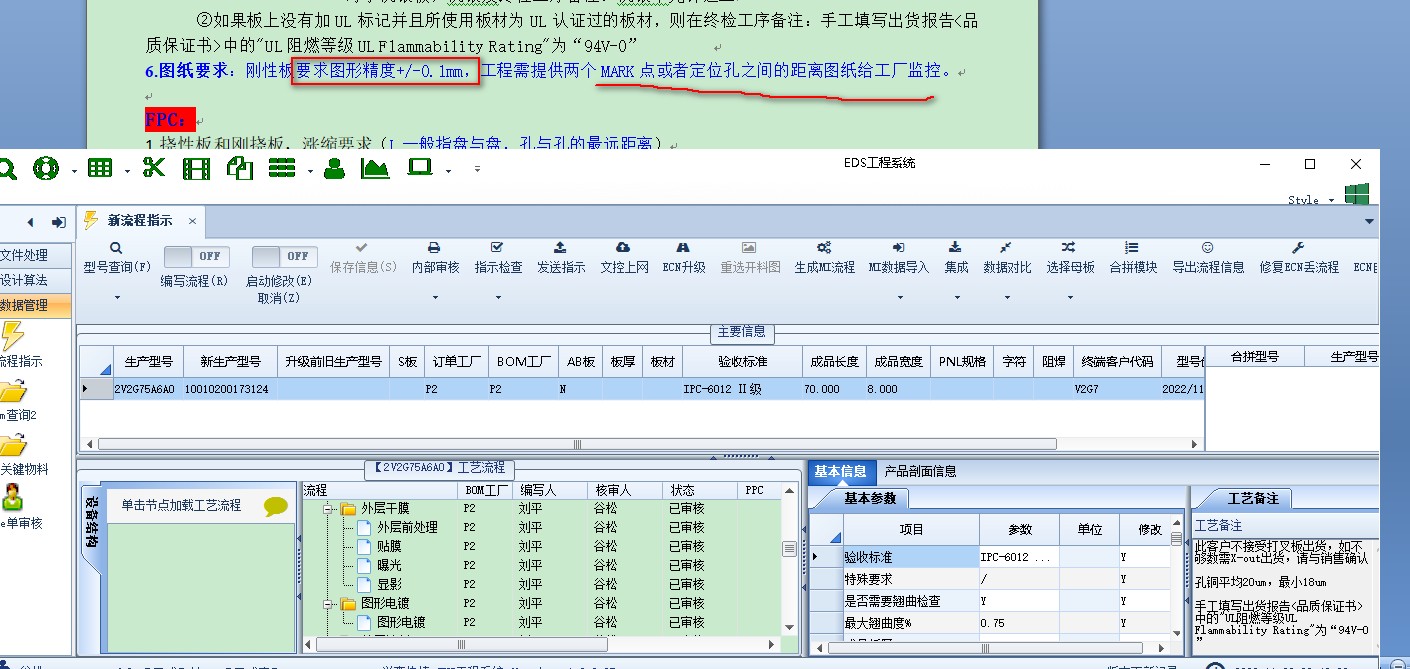This screenshot has width=1410, height=669.
Task: Click the green rows list icon
Action: (282, 168)
